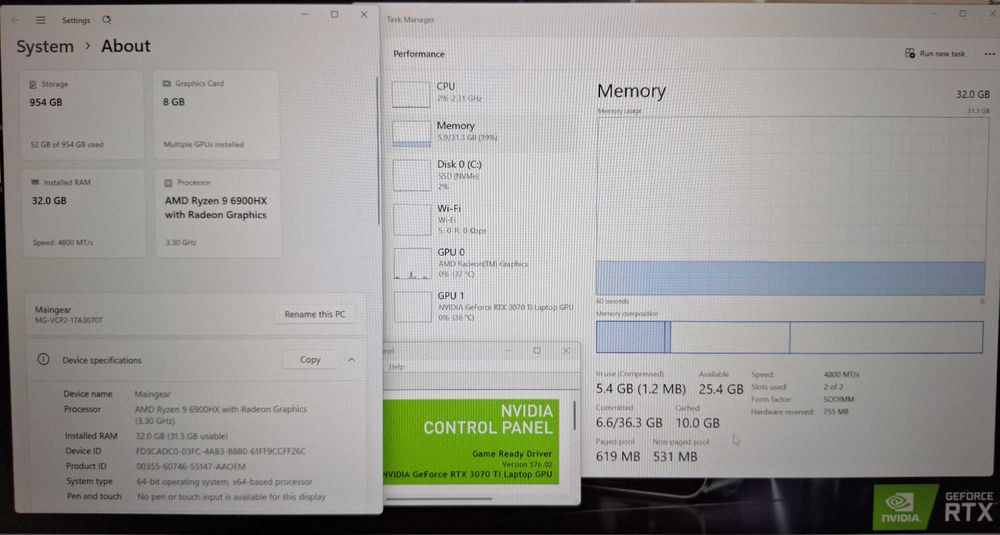
Task: Click the Run new task icon
Action: 910,54
